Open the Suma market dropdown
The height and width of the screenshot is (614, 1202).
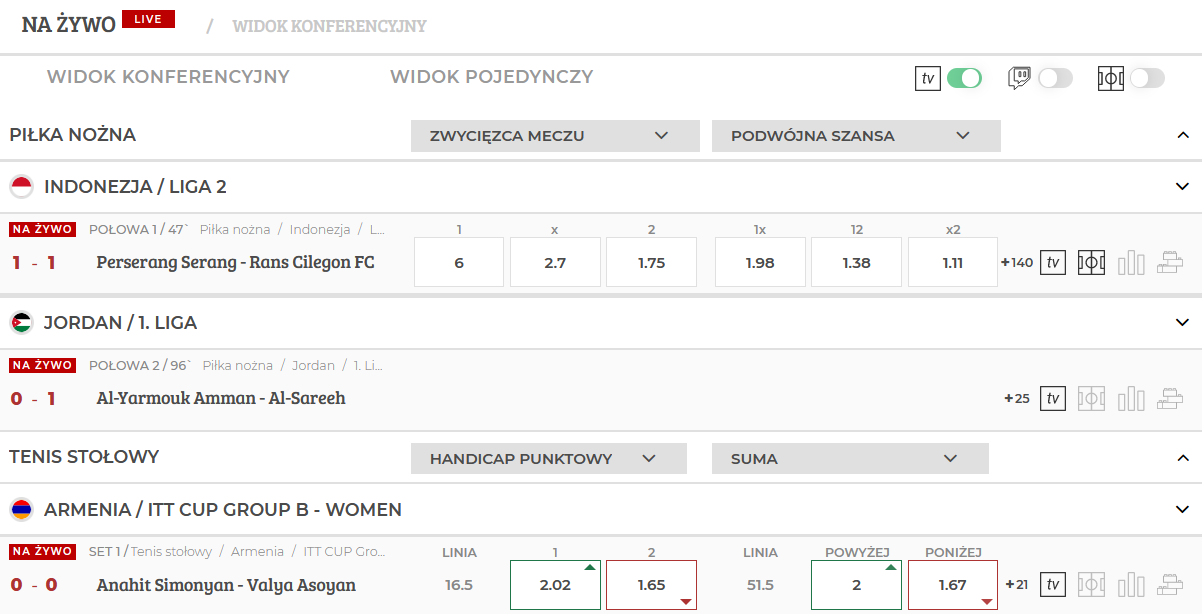[x=850, y=459]
